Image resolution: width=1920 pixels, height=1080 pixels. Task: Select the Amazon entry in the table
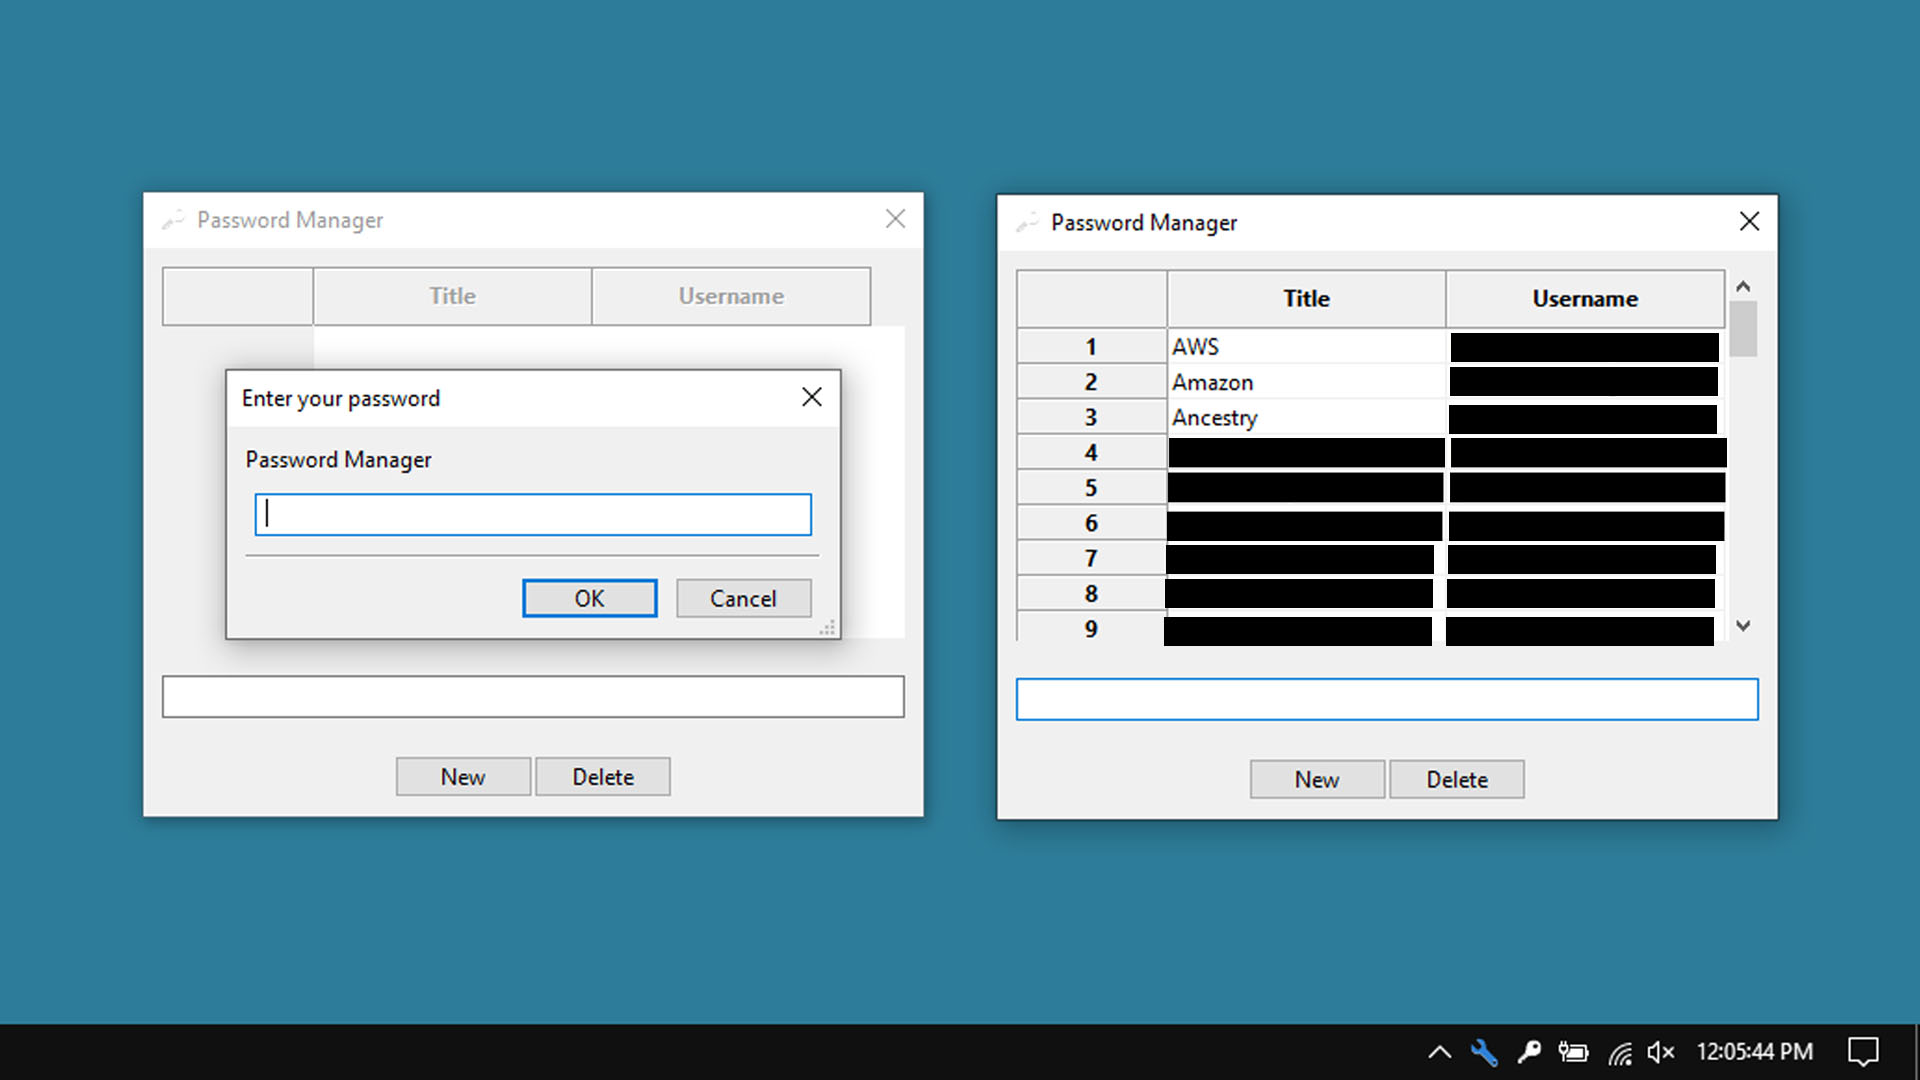(1305, 382)
